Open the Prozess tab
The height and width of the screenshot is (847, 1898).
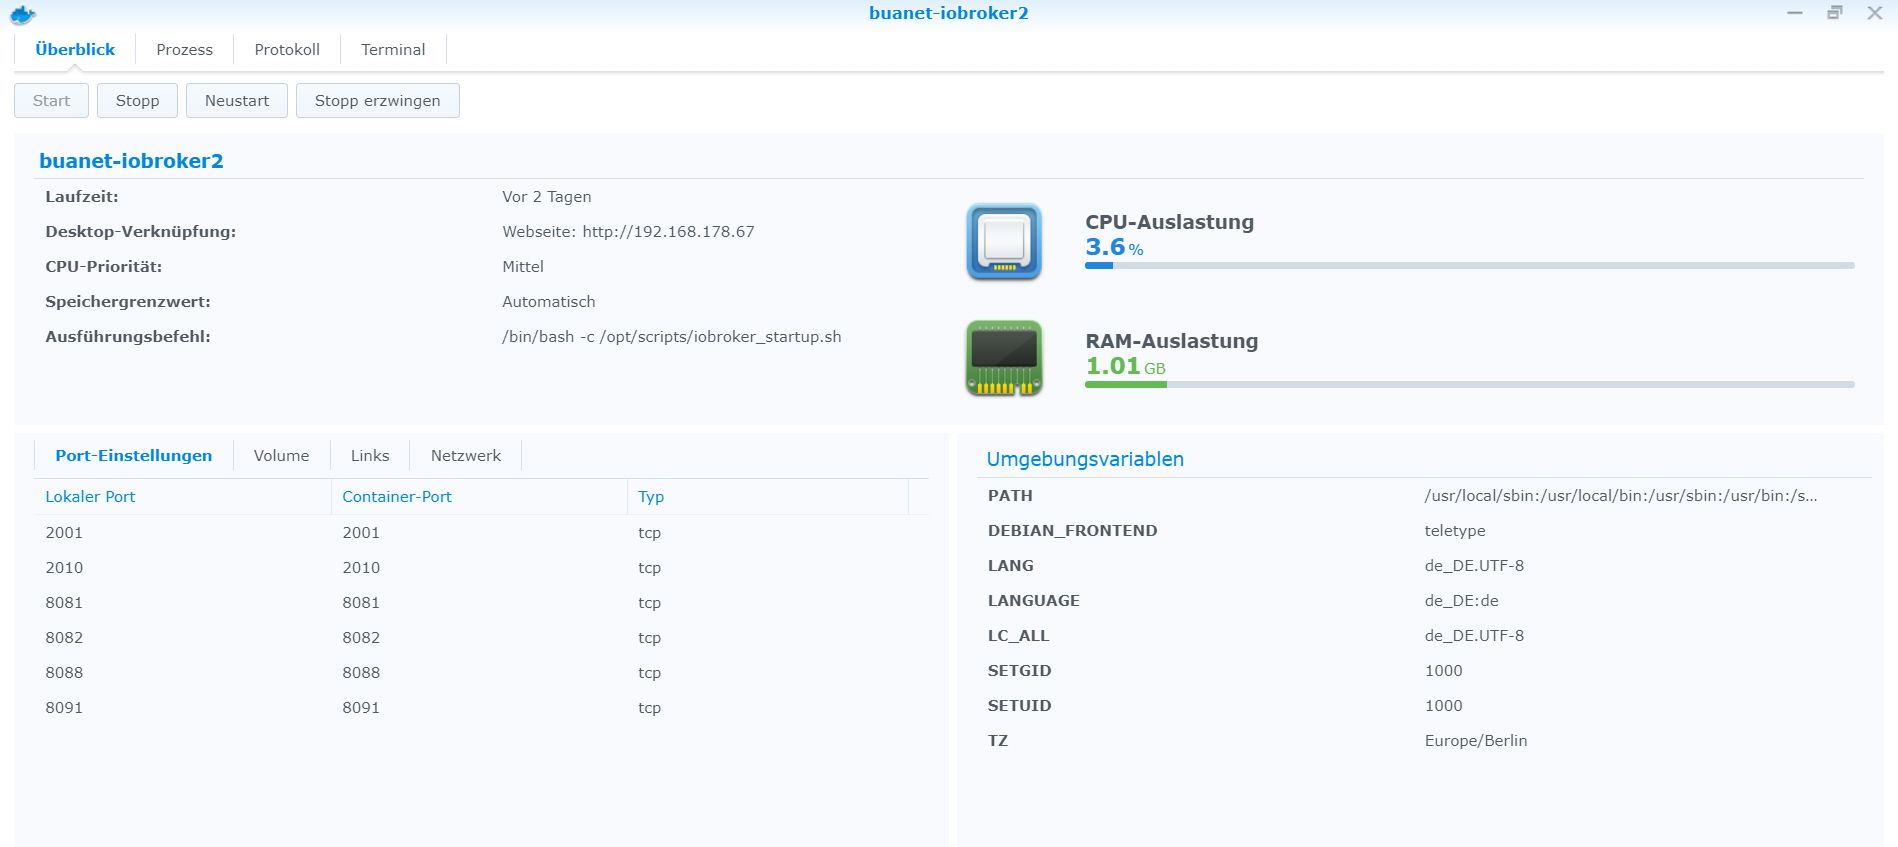coord(184,49)
